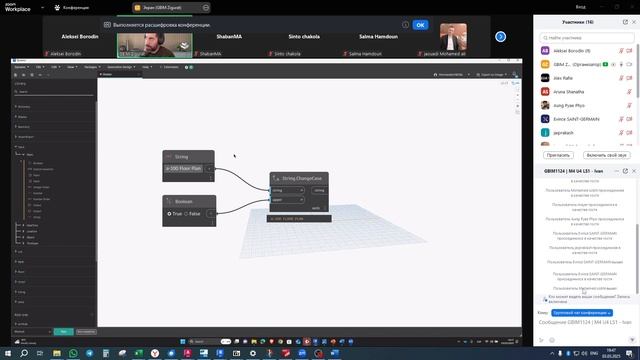Click the Dynamo notifications bell icon
The width and height of the screenshot is (640, 360).
coord(514,75)
